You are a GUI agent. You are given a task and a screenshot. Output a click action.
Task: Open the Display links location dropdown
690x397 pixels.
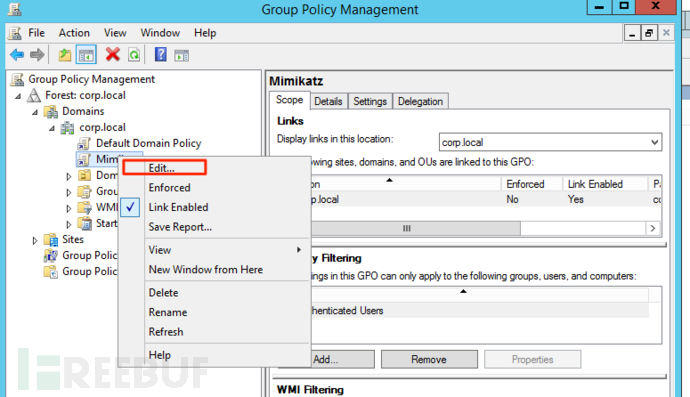654,142
